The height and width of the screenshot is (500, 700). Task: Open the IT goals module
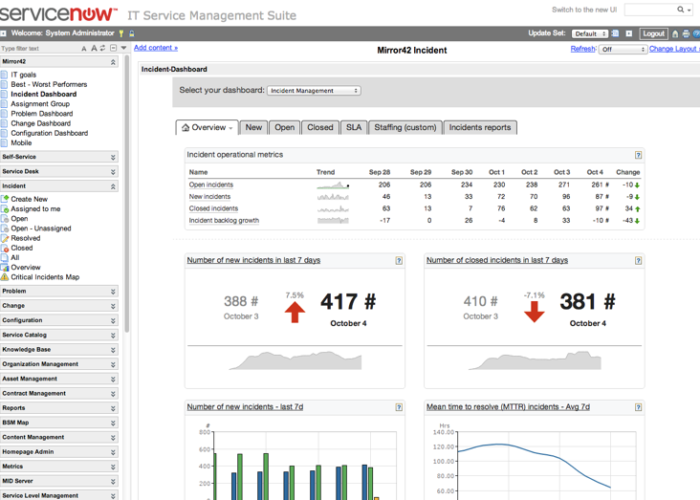[x=23, y=75]
